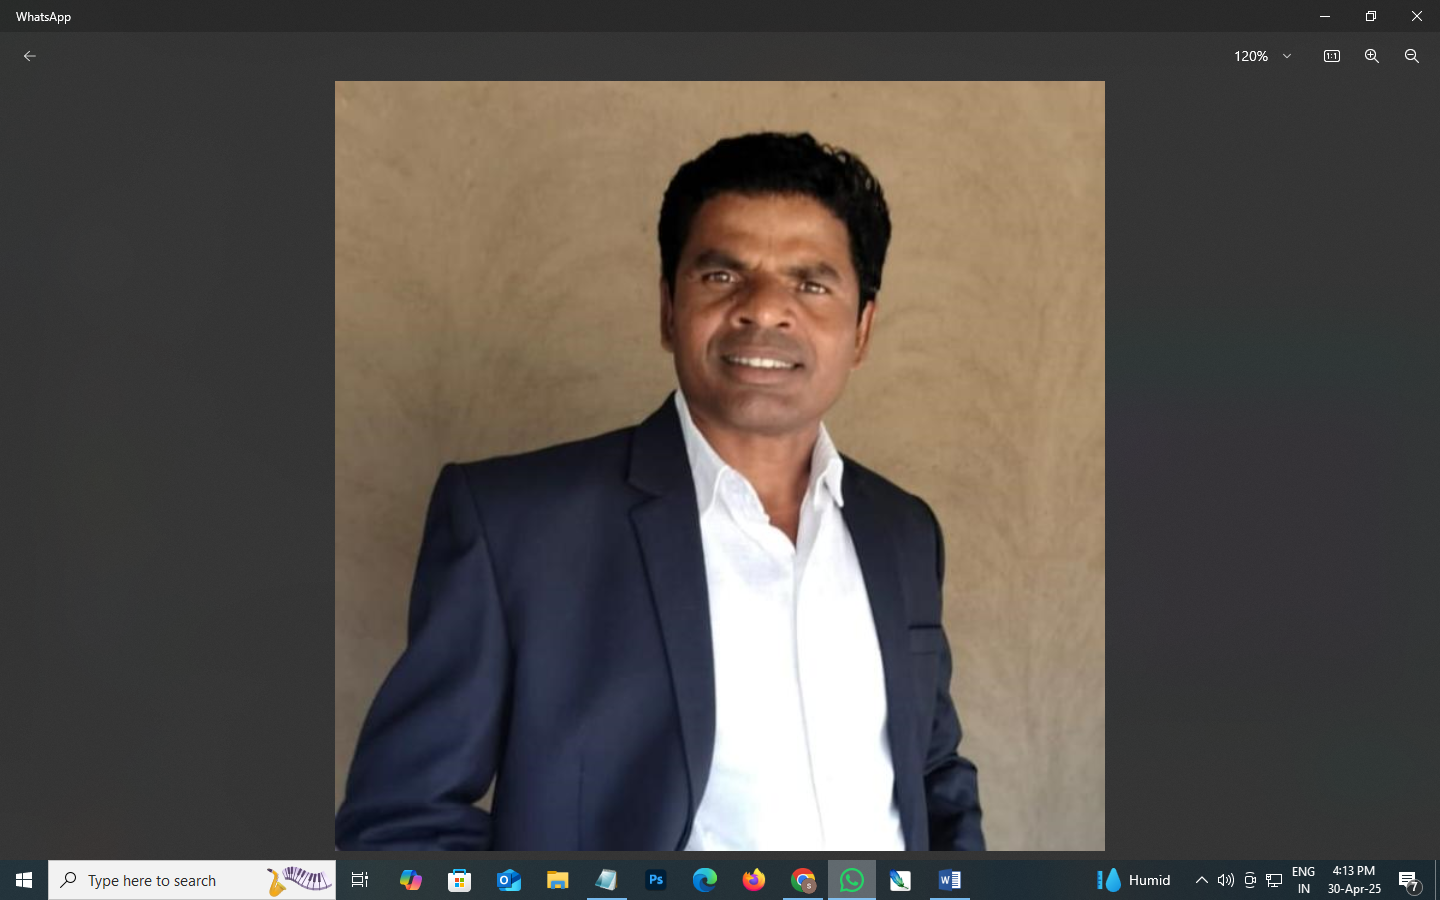Launch Copilot from the taskbar
This screenshot has width=1440, height=900.
point(410,880)
